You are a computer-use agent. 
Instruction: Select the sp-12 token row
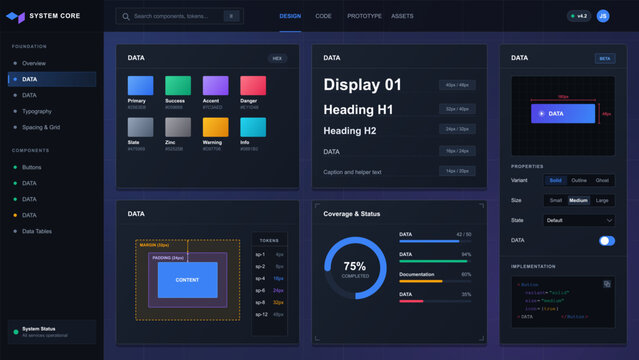click(269, 315)
